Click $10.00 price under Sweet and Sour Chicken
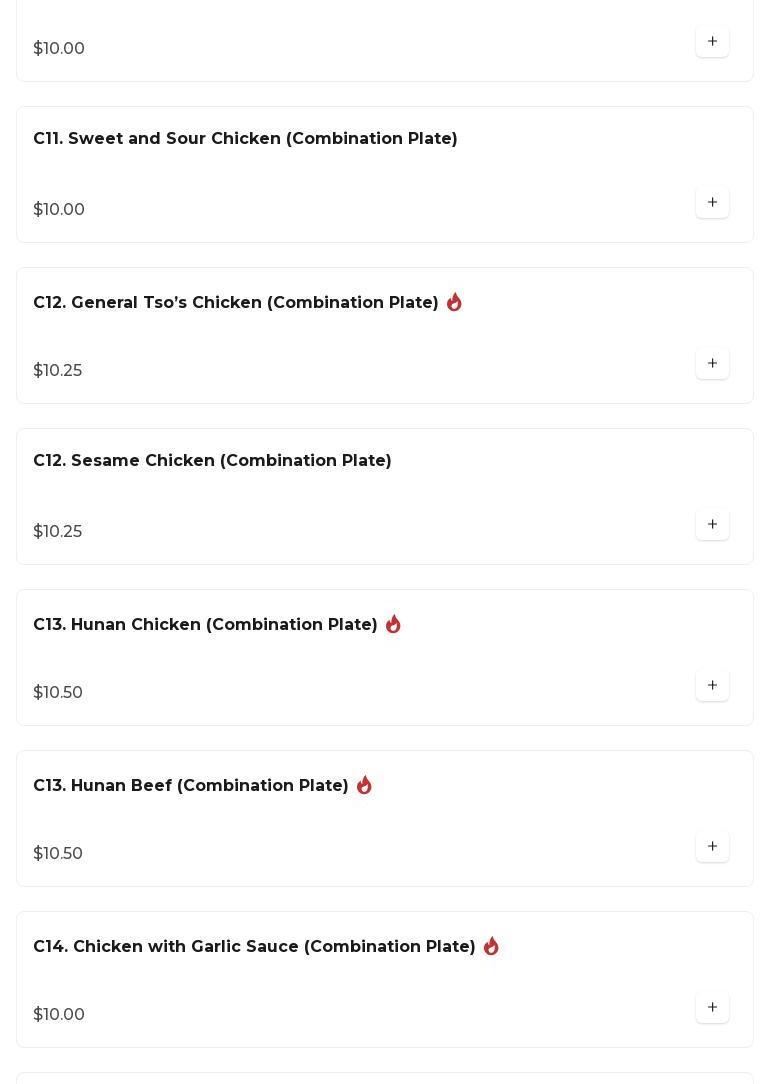Image resolution: width=770 pixels, height=1084 pixels. click(59, 210)
